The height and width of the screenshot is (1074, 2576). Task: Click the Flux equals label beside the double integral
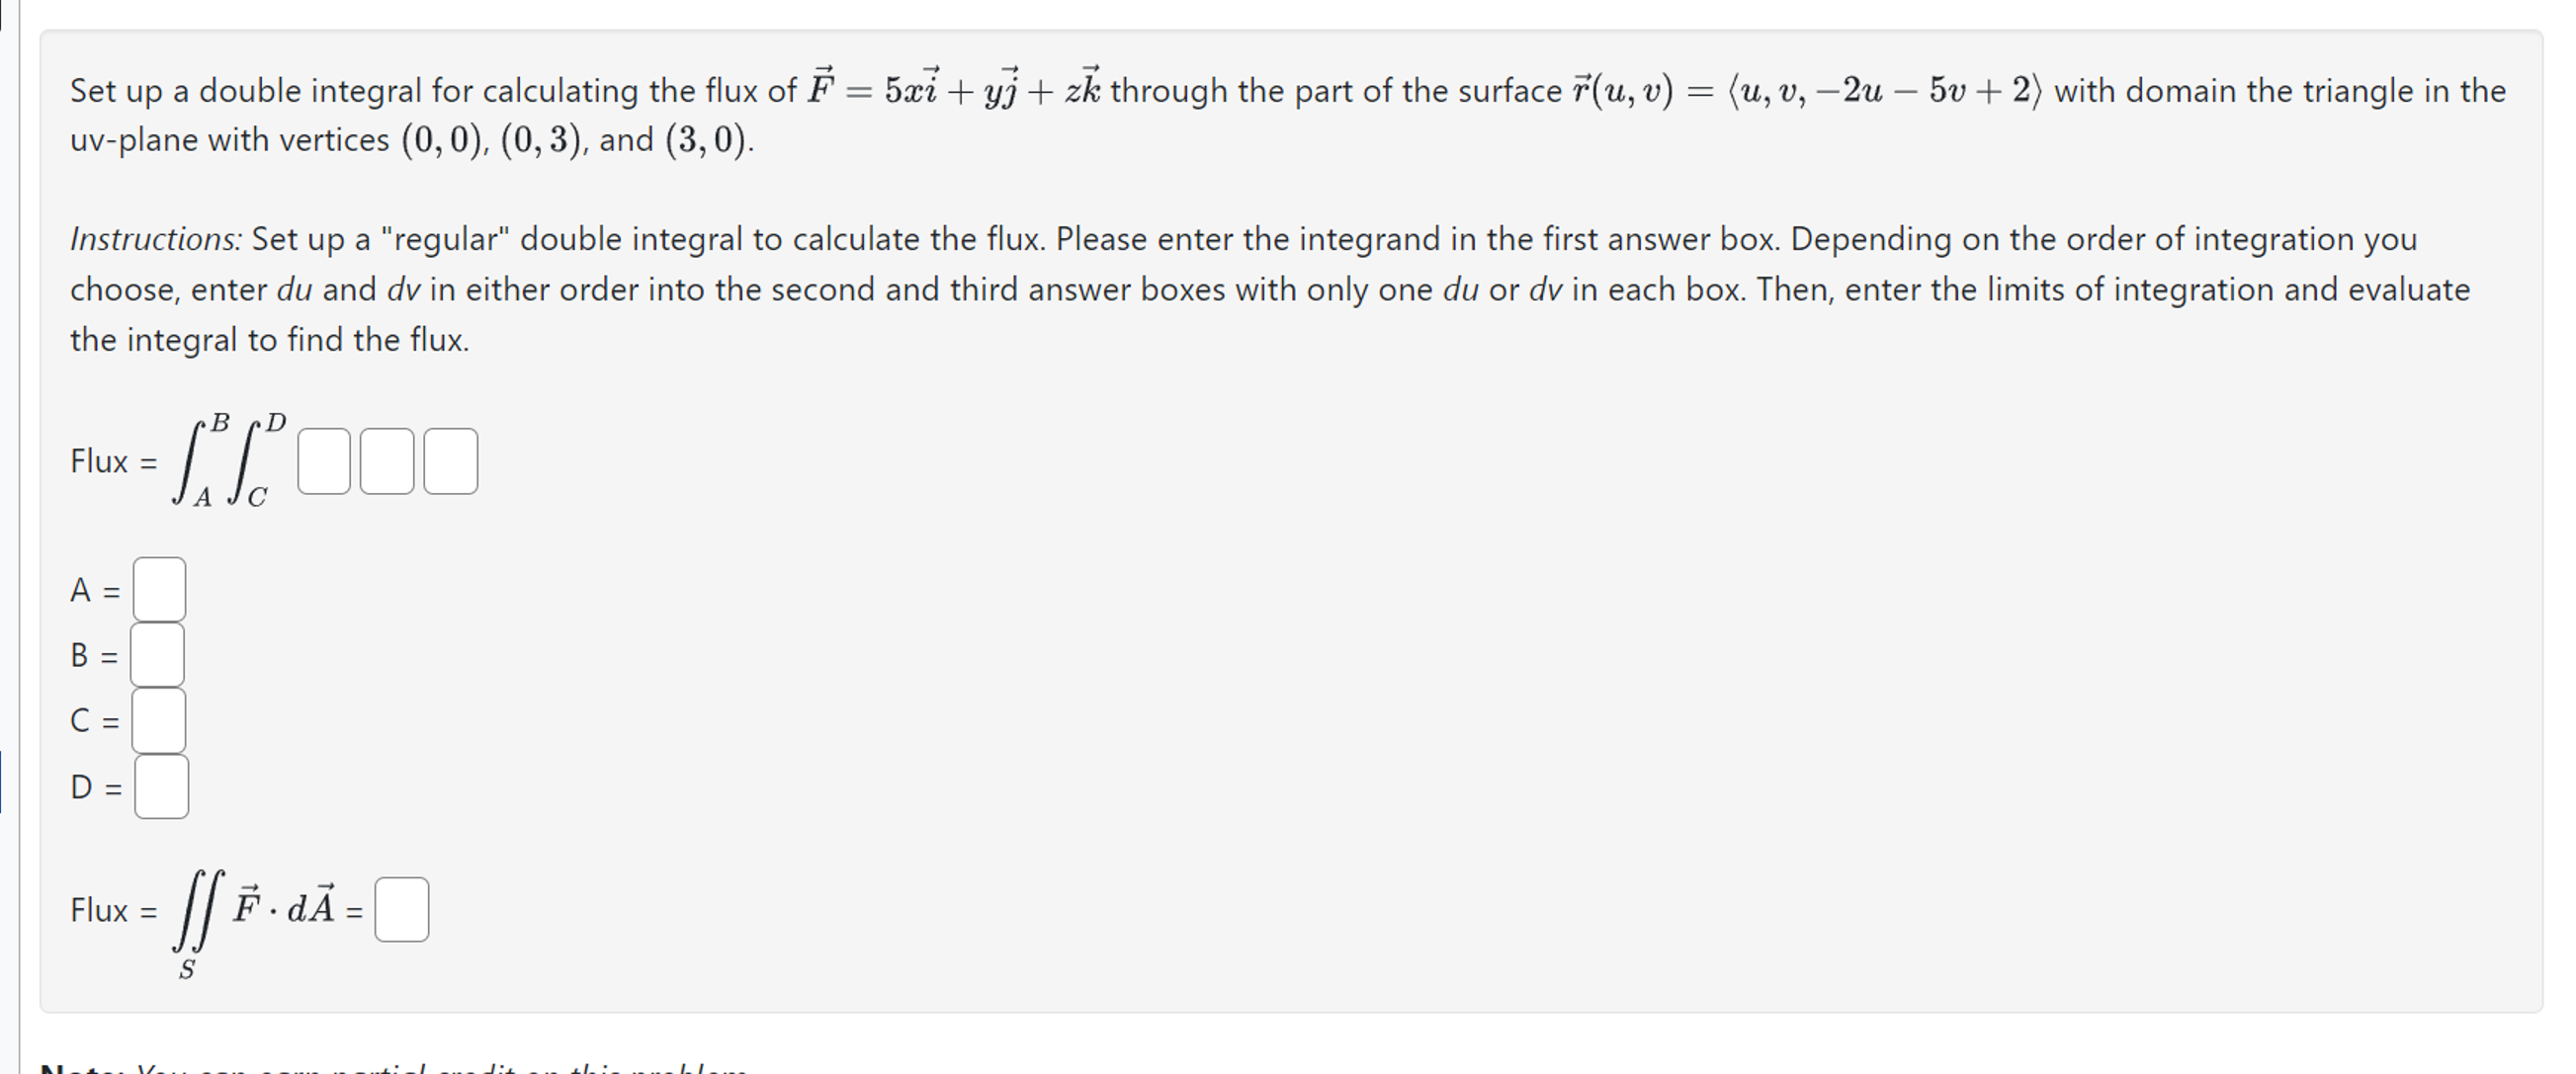coord(113,461)
